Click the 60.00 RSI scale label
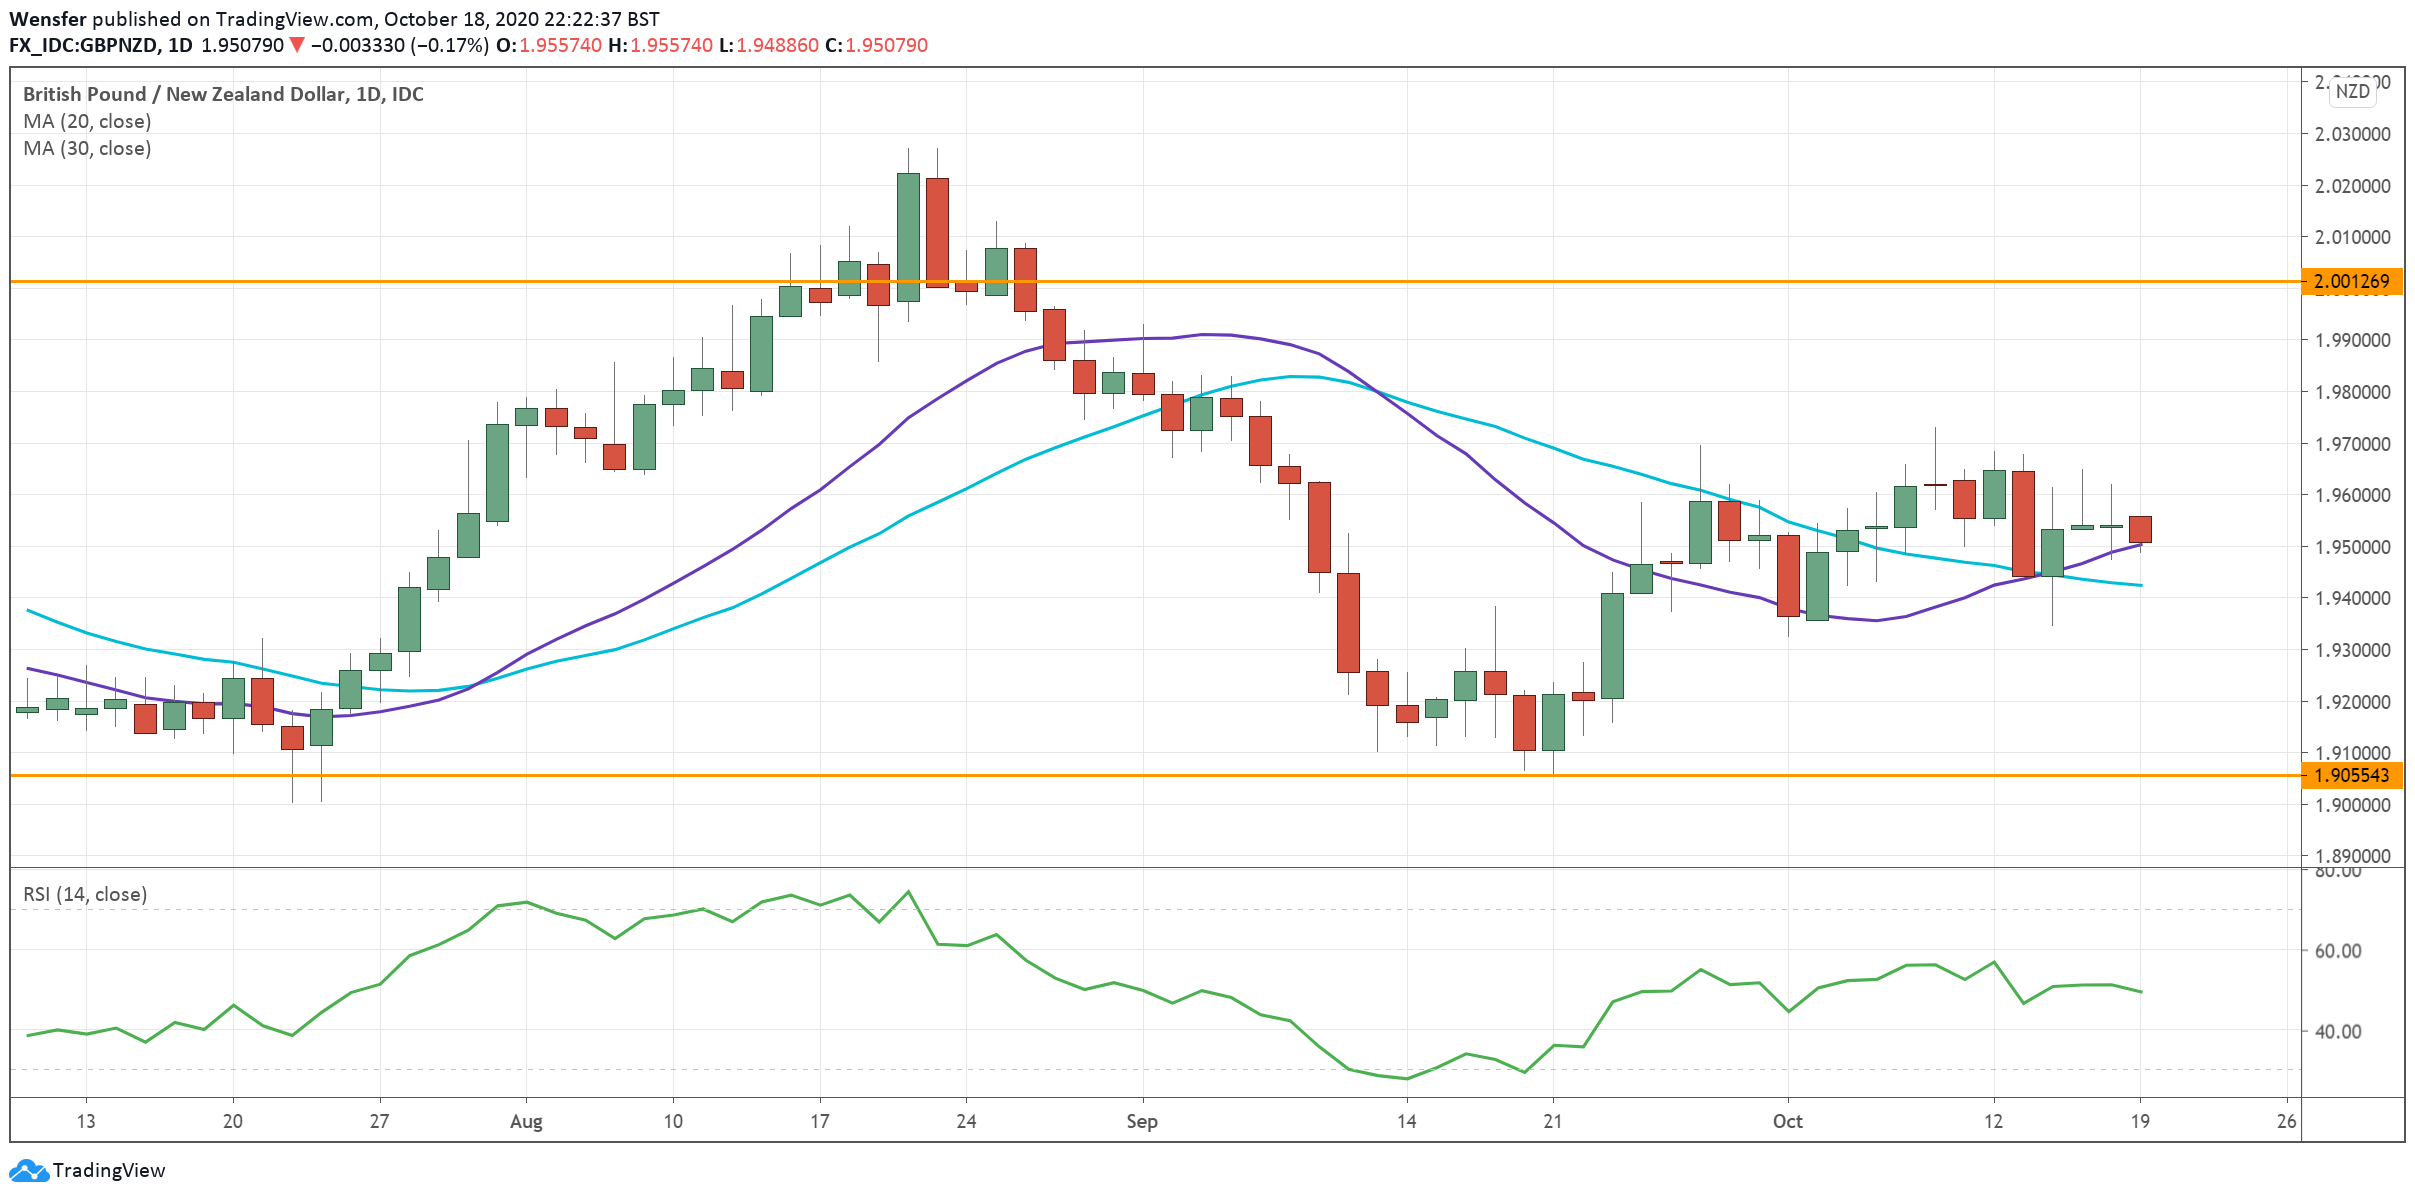The image size is (2415, 1199). point(2338,951)
